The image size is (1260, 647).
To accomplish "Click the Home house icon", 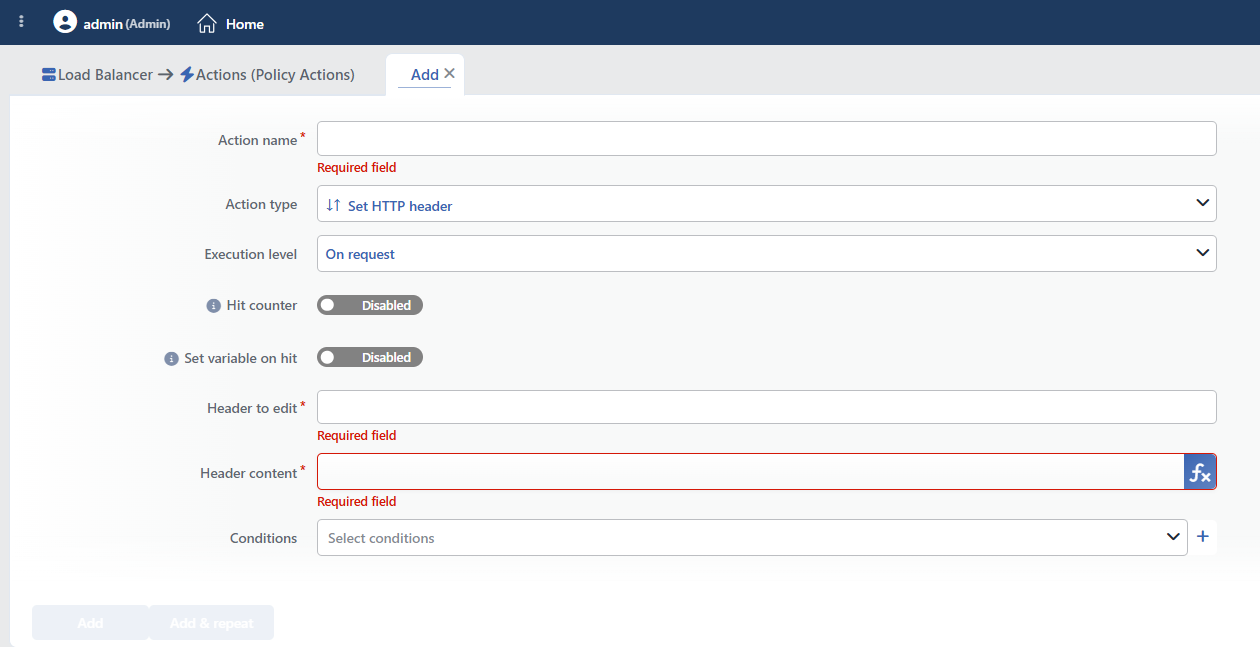I will 207,23.
